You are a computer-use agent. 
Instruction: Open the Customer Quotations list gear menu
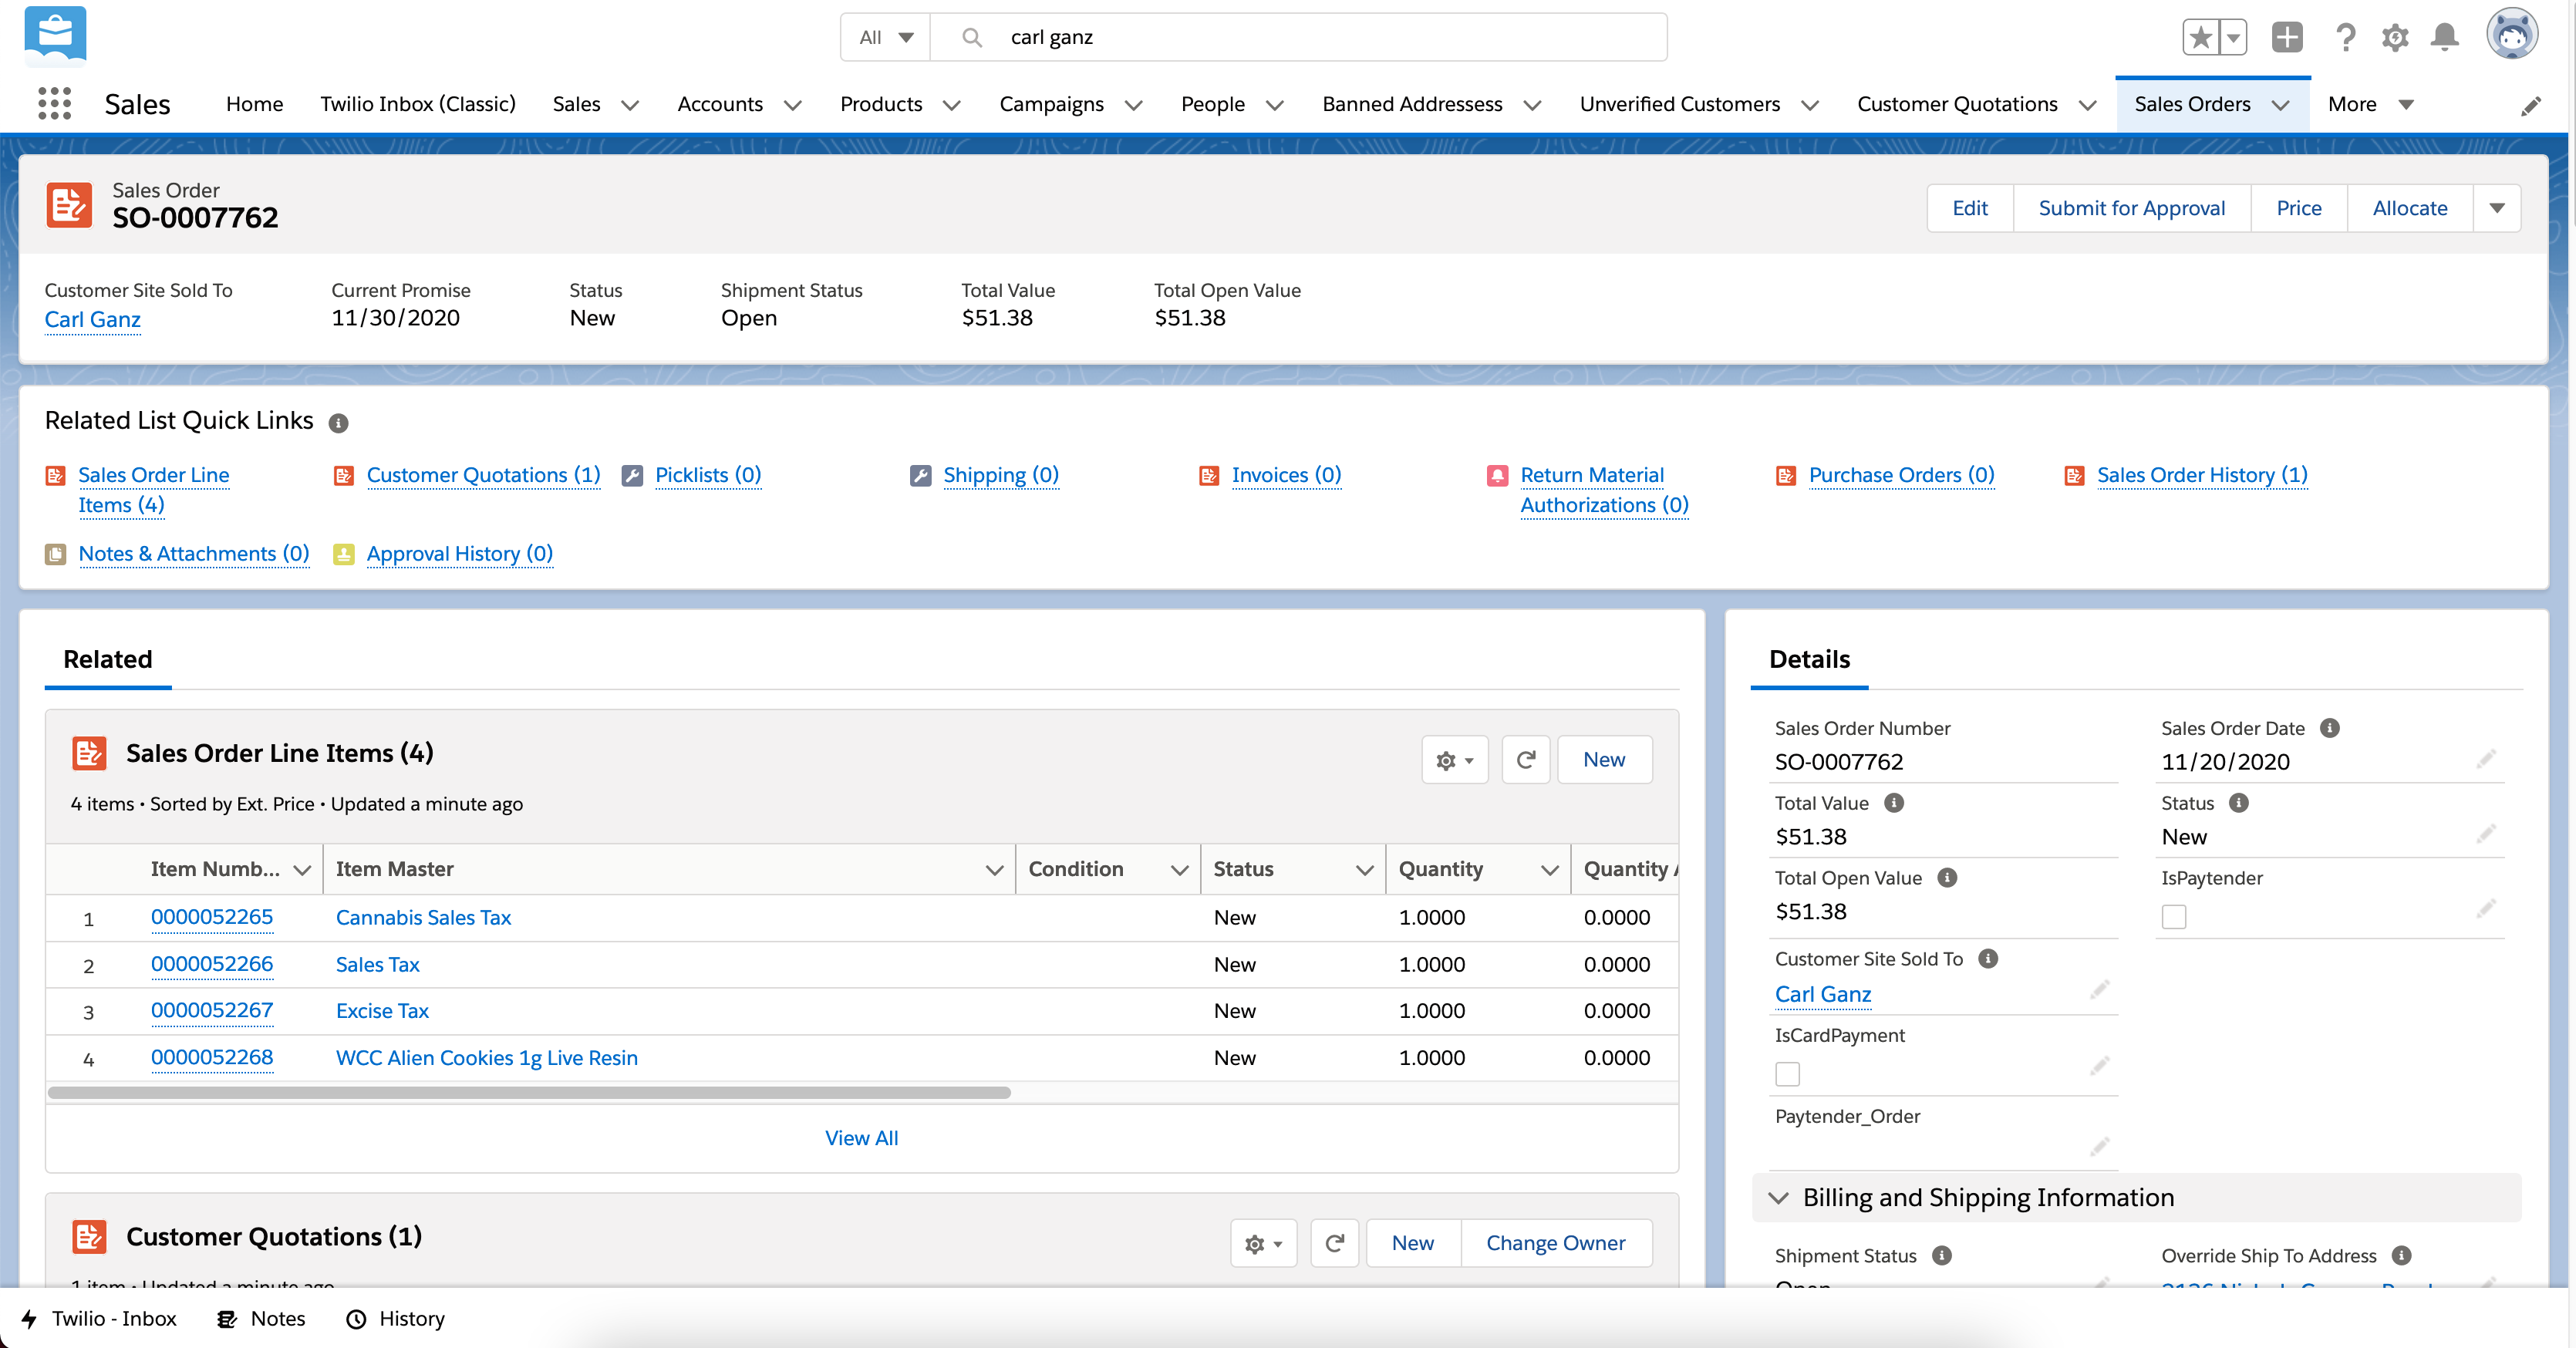(x=1264, y=1244)
